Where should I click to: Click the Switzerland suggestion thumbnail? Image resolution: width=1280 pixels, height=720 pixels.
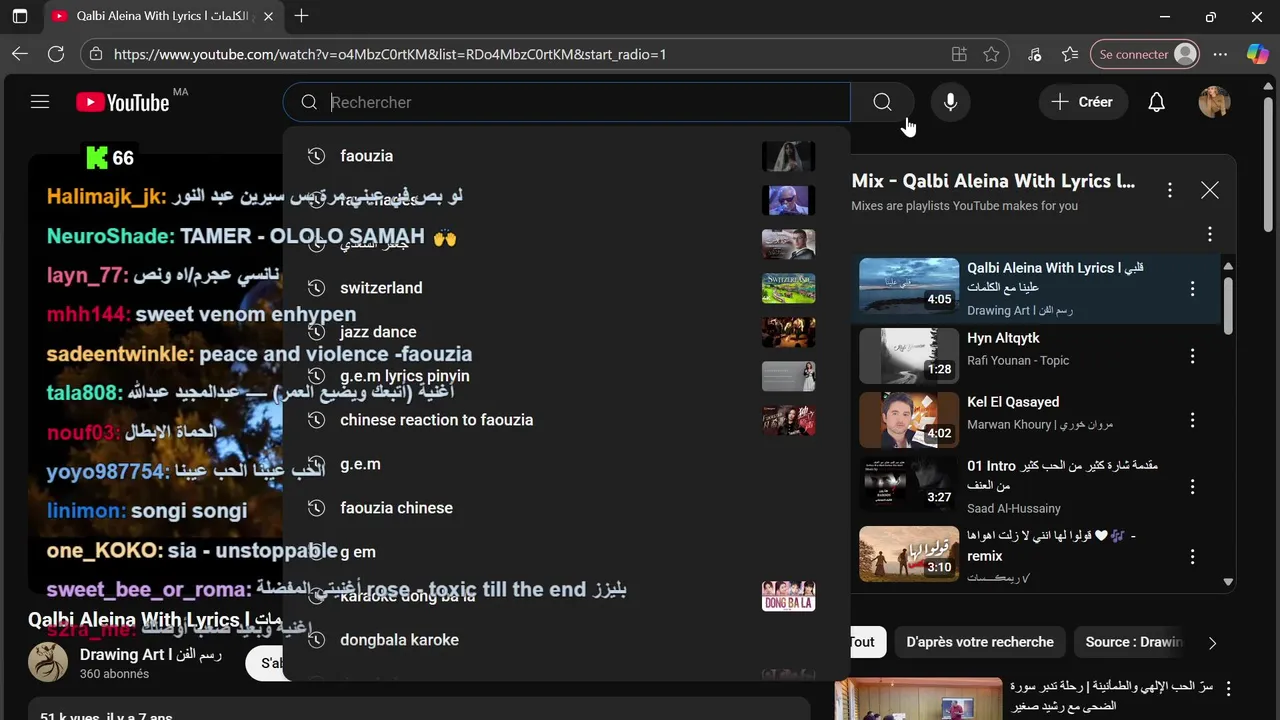coord(788,288)
